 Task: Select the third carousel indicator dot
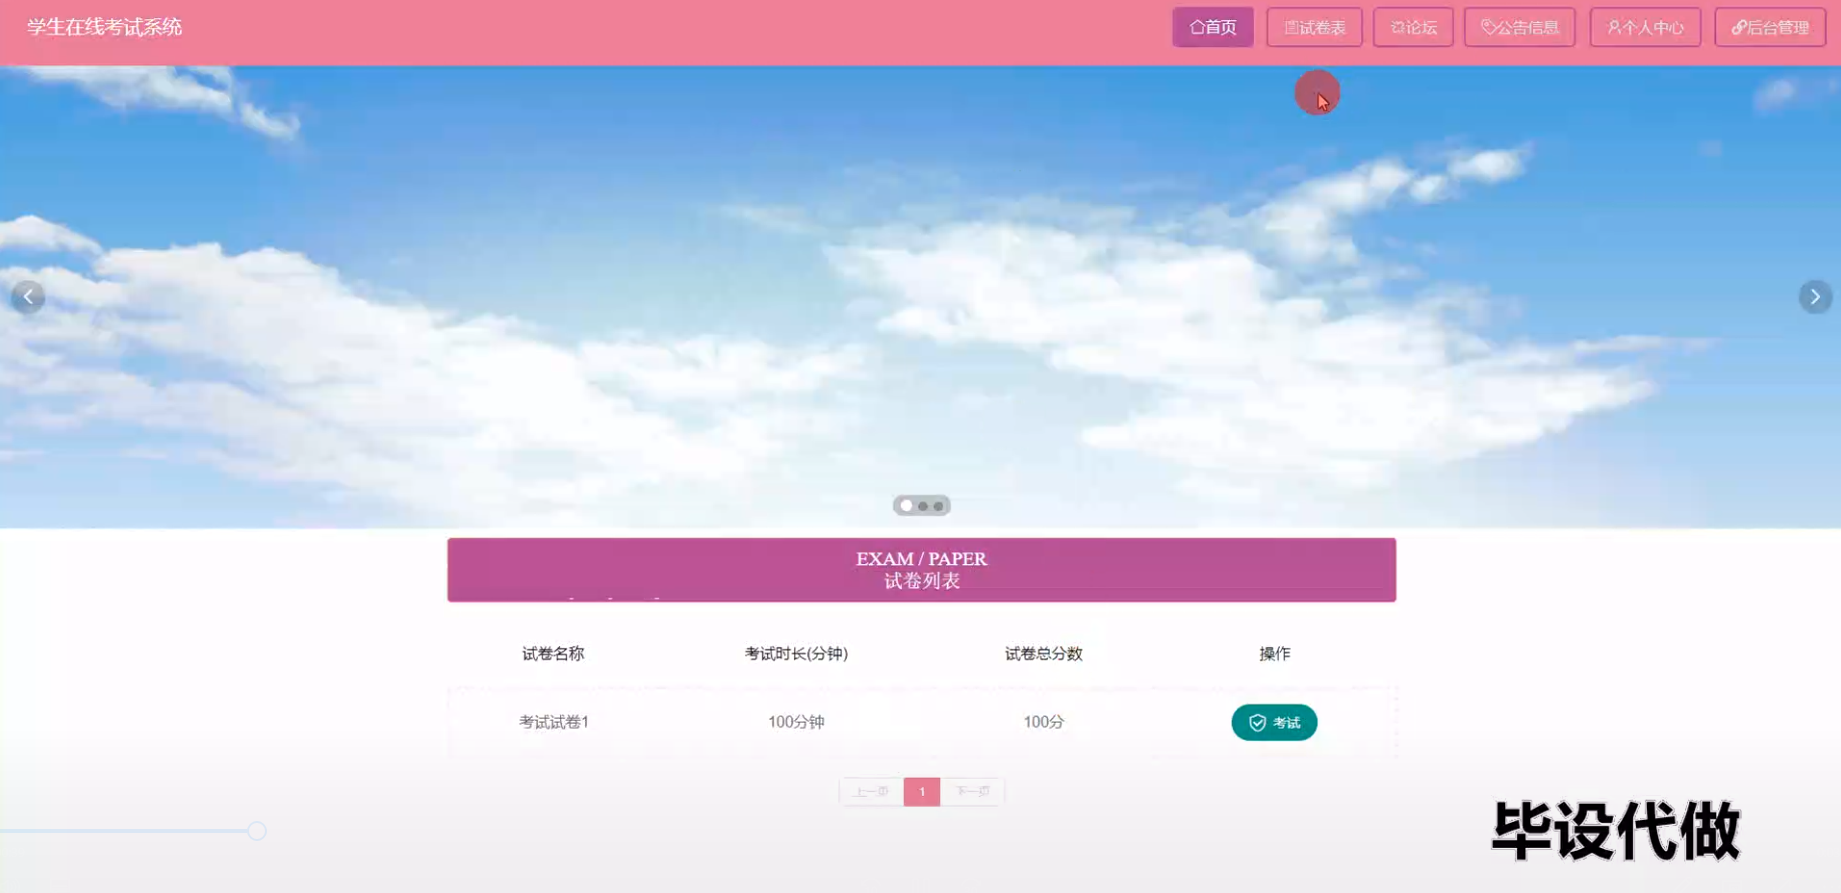[938, 506]
